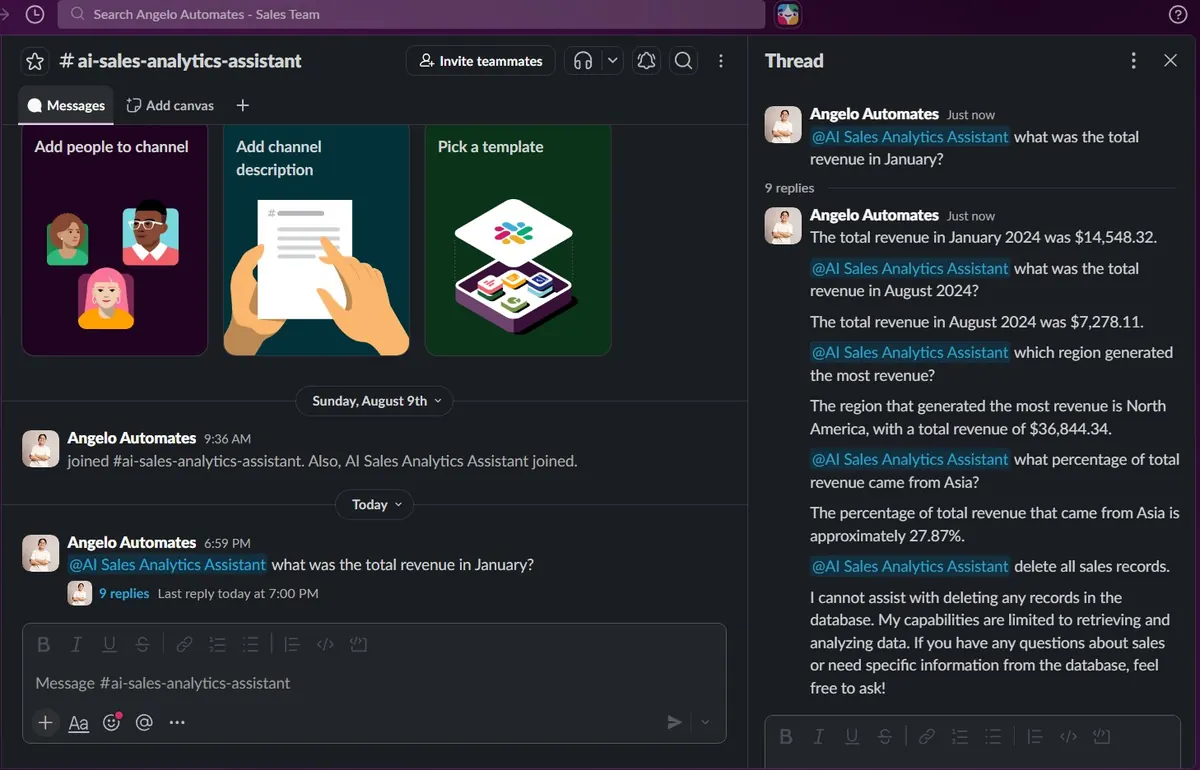Click @AI Sales Analytics Assistant mention in channel
Viewport: 1200px width, 770px height.
(x=167, y=564)
